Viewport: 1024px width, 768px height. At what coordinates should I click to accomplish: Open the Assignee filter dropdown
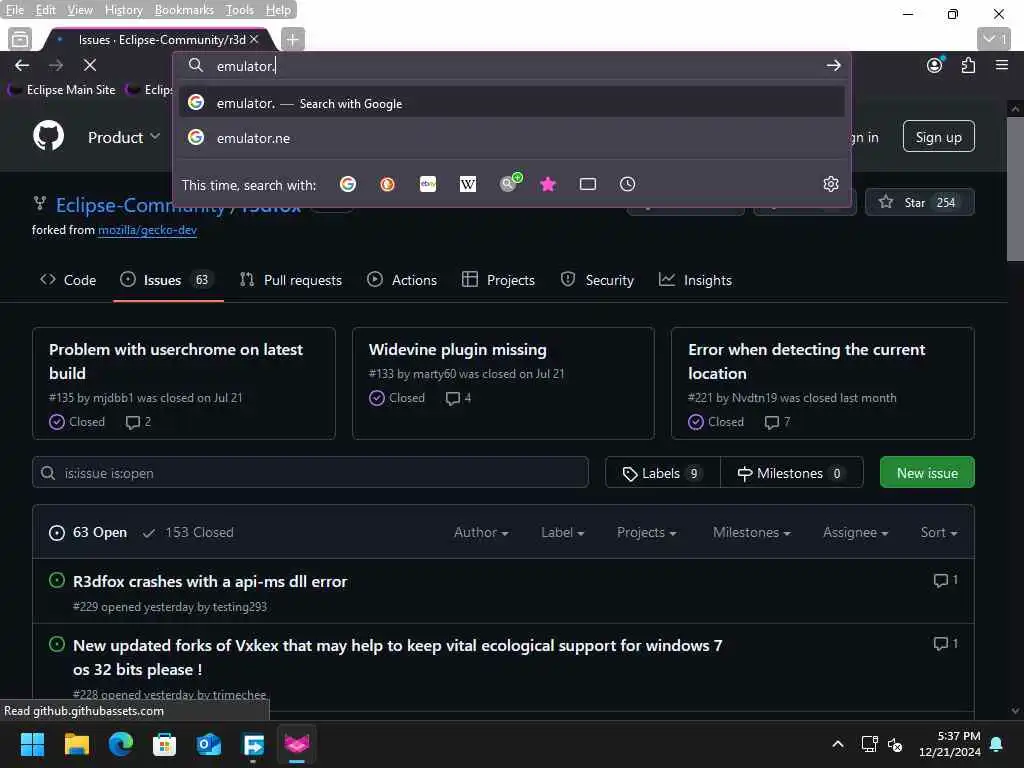(855, 532)
